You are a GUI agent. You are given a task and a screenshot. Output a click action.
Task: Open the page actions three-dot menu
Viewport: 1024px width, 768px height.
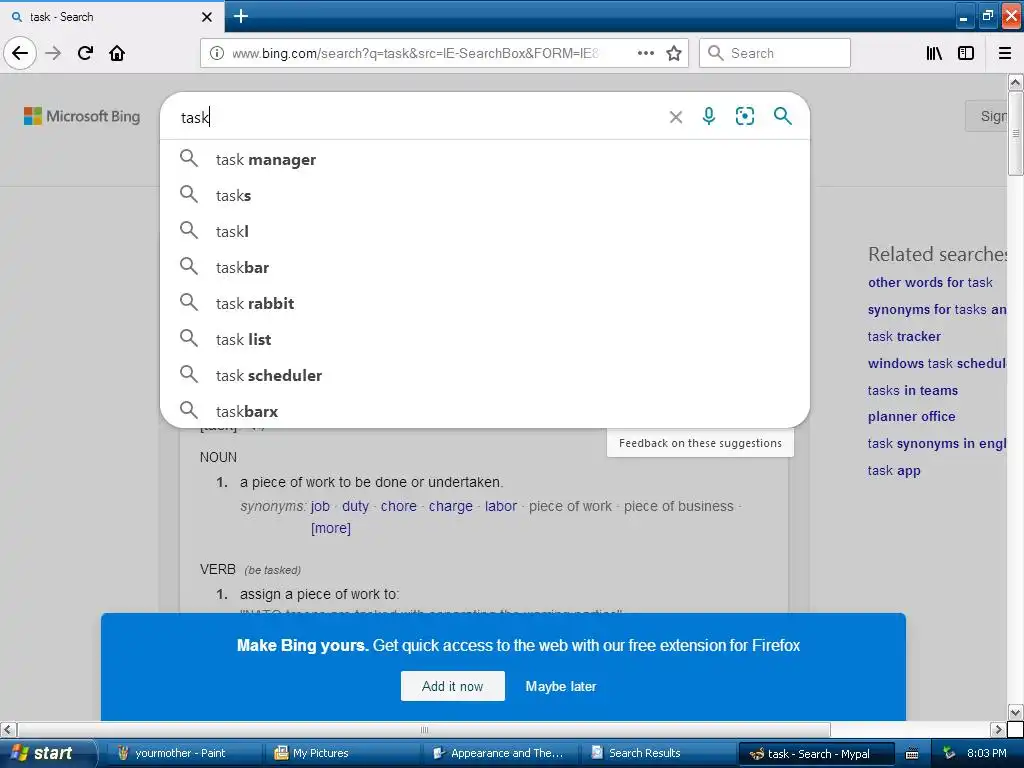click(x=645, y=53)
